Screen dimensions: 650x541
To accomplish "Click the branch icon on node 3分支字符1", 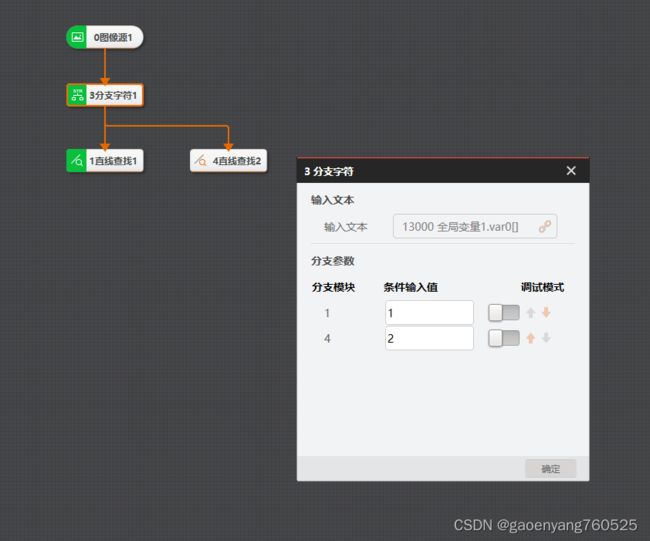I will (x=77, y=95).
